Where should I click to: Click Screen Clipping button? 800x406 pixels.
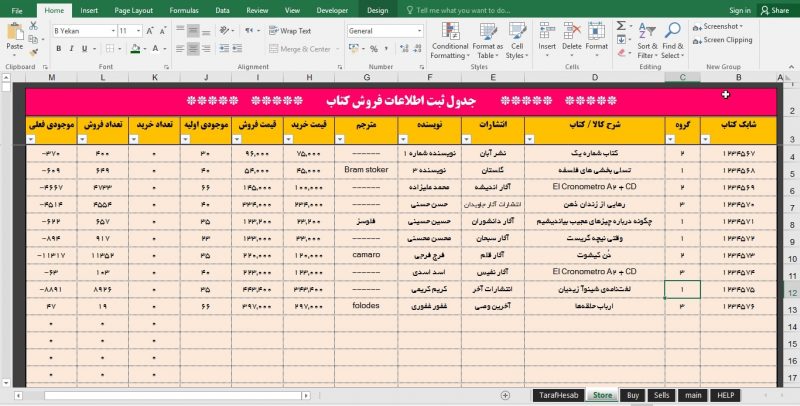tap(722, 40)
